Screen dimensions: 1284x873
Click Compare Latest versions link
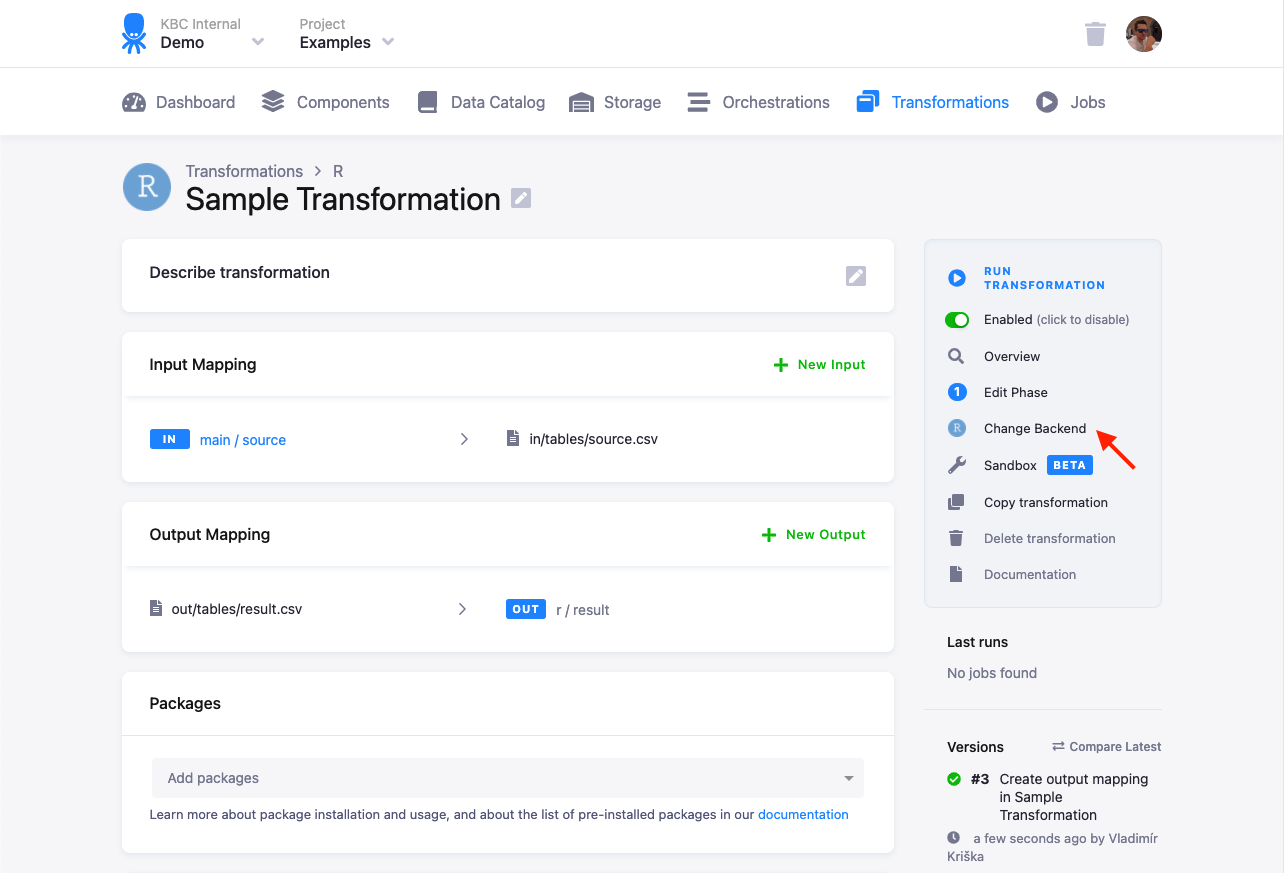tap(1107, 747)
